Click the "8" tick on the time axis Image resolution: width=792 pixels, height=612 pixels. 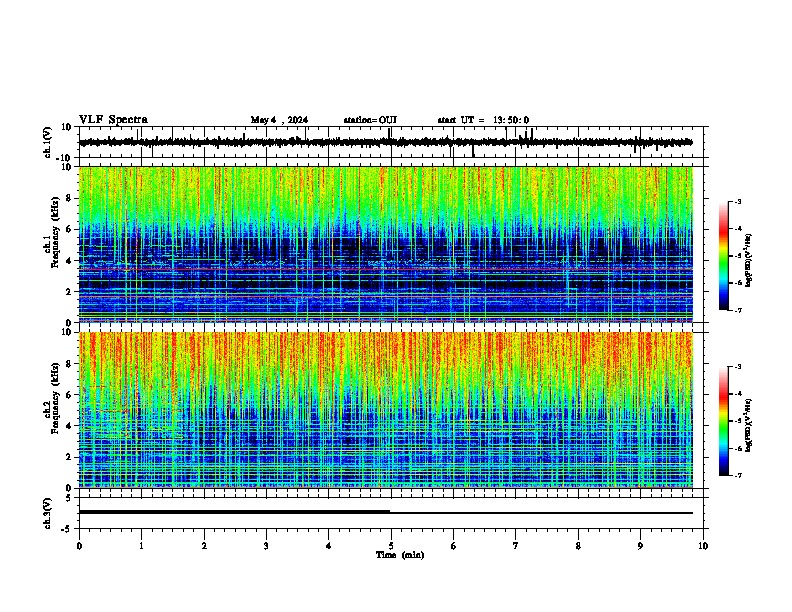pos(578,546)
